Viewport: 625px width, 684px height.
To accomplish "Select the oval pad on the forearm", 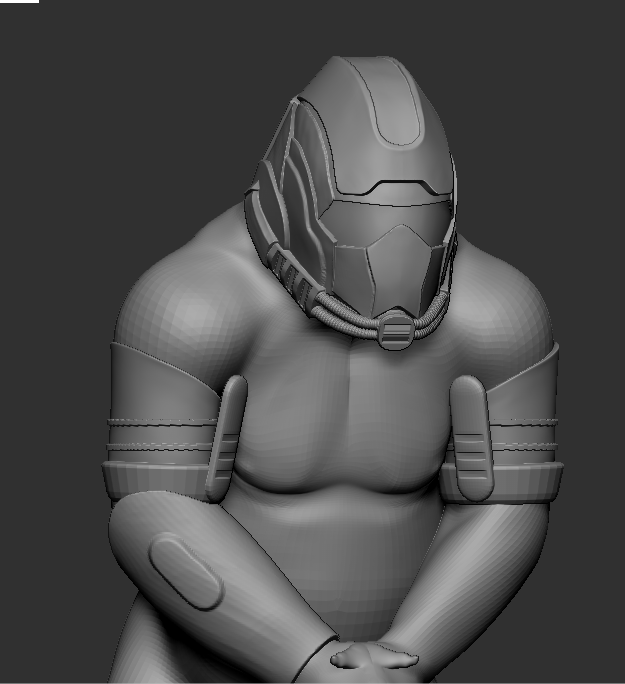I will click(186, 571).
